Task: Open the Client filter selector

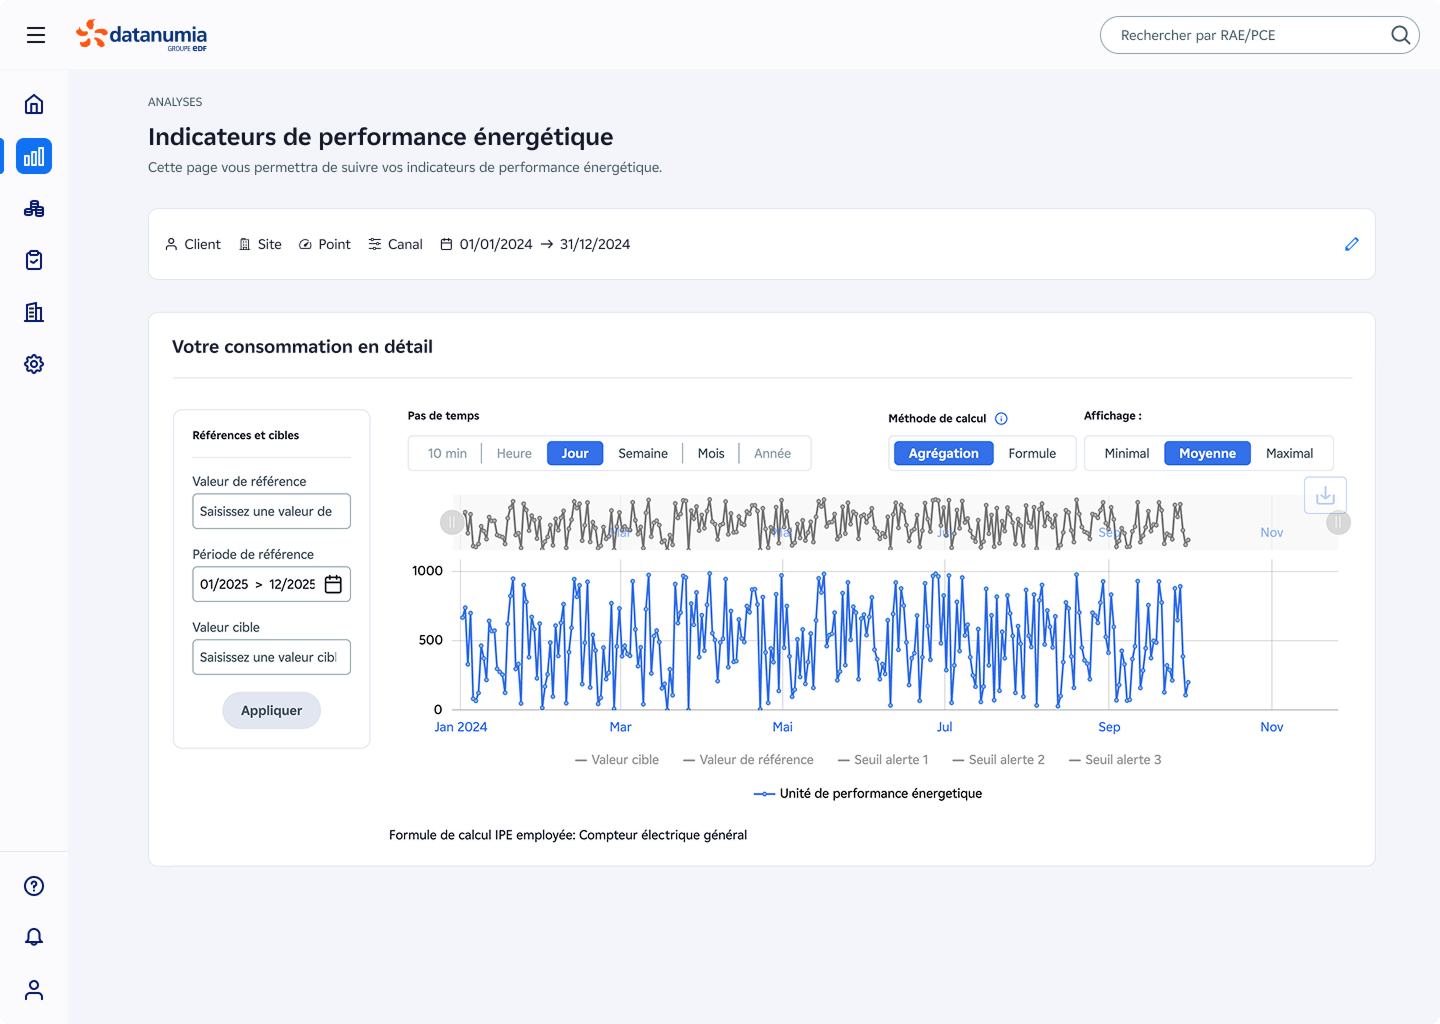Action: coord(193,244)
